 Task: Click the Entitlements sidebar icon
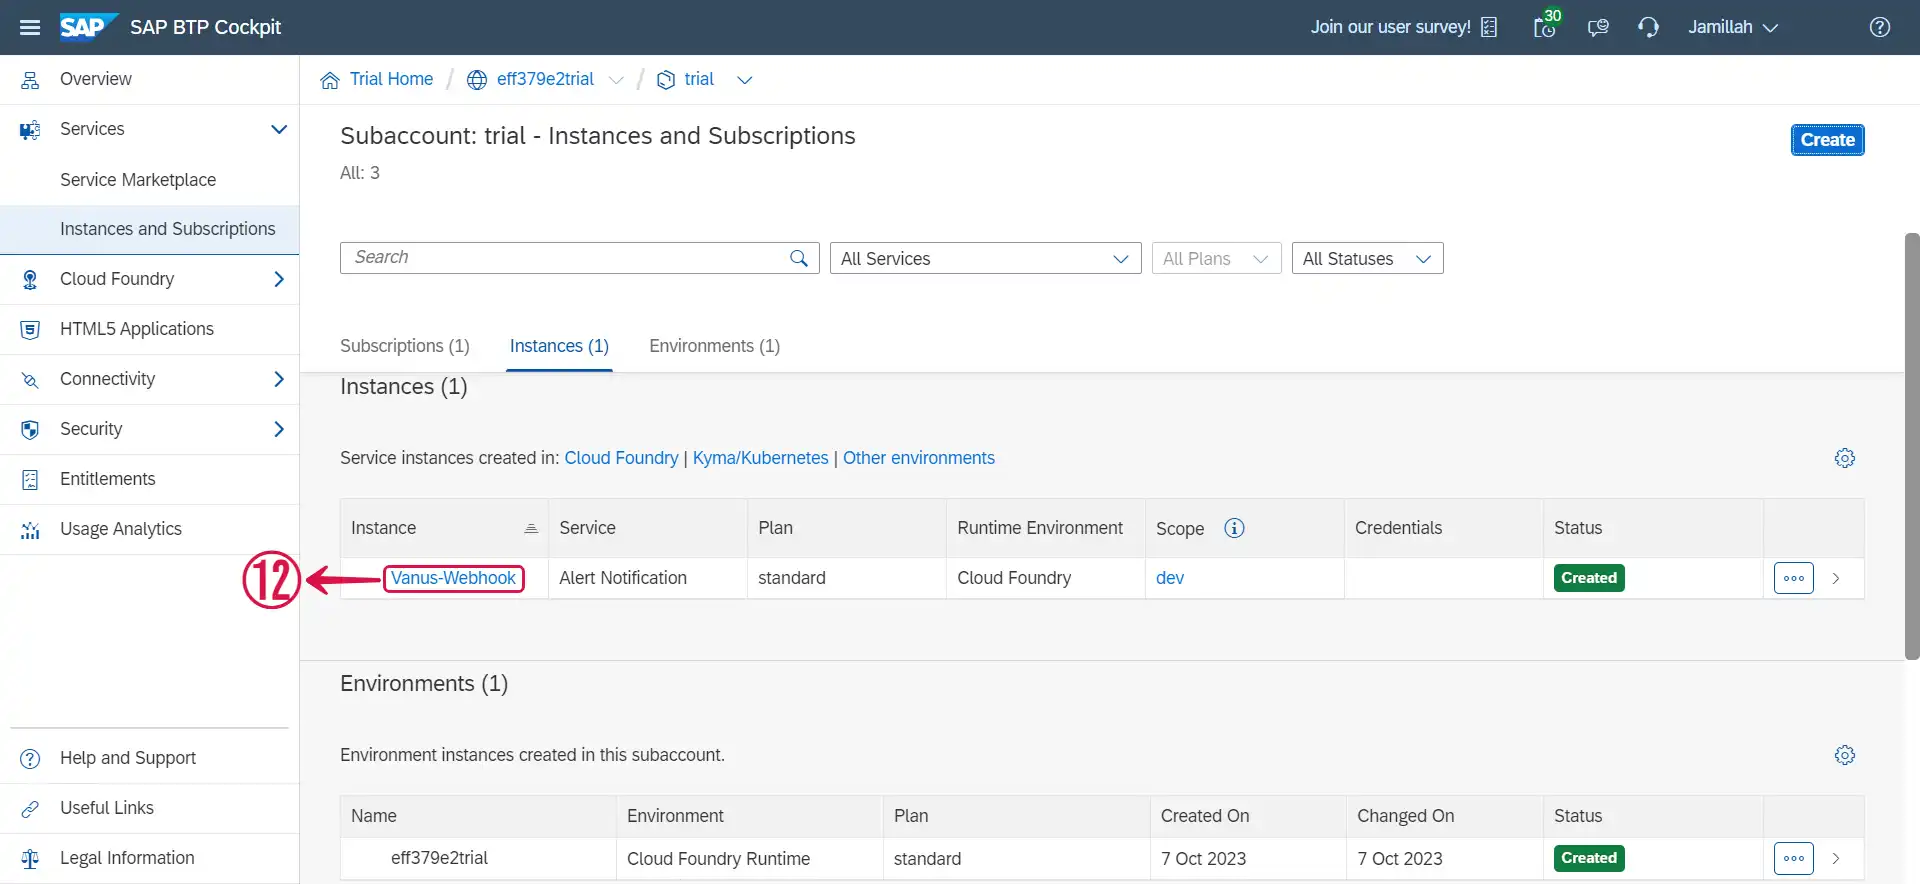[30, 479]
